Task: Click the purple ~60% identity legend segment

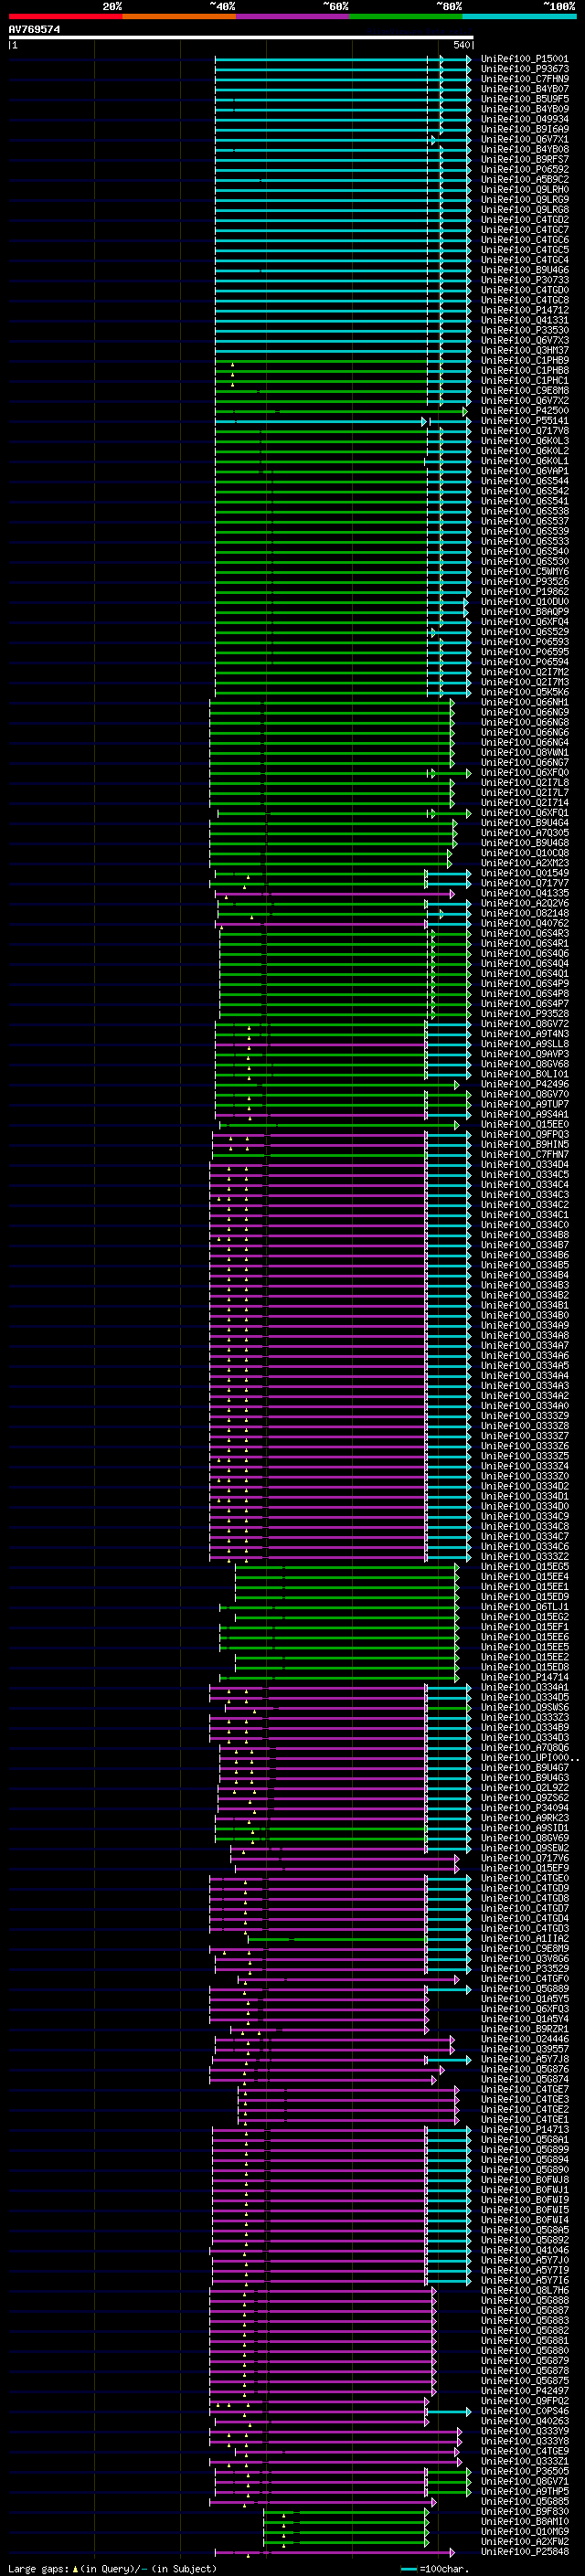Action: (293, 16)
